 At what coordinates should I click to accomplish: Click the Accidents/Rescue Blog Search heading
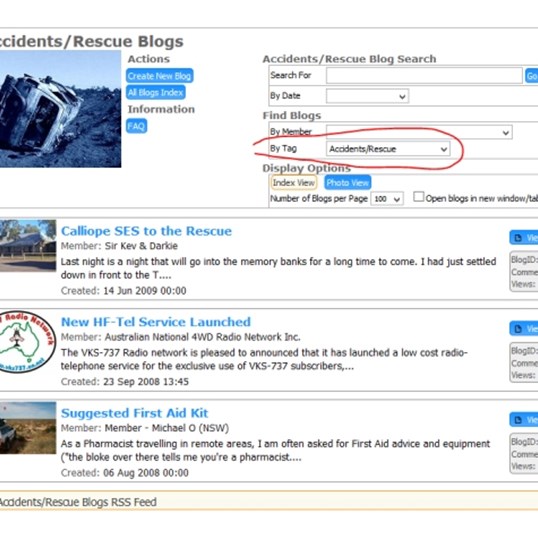(349, 59)
